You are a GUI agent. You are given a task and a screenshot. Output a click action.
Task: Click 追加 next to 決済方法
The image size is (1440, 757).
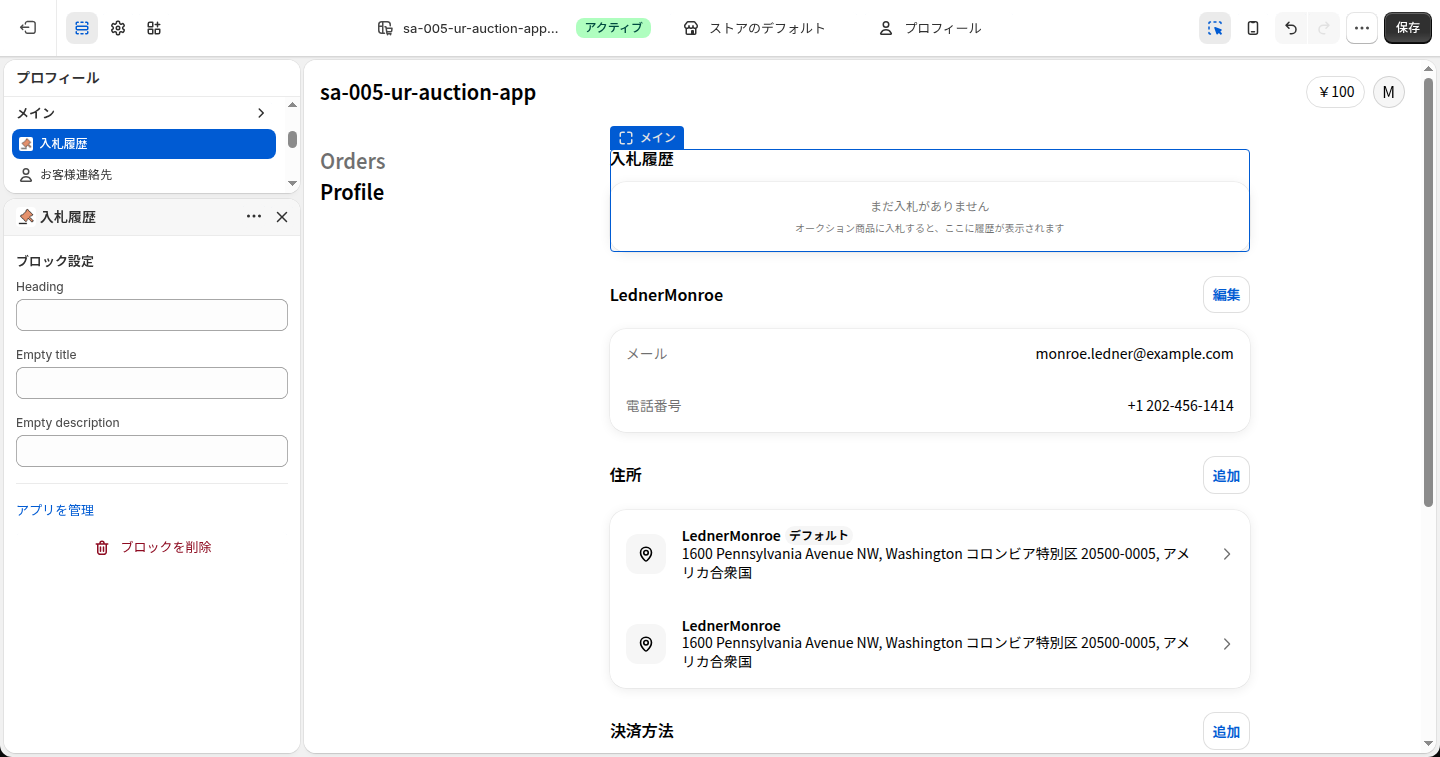[1226, 732]
